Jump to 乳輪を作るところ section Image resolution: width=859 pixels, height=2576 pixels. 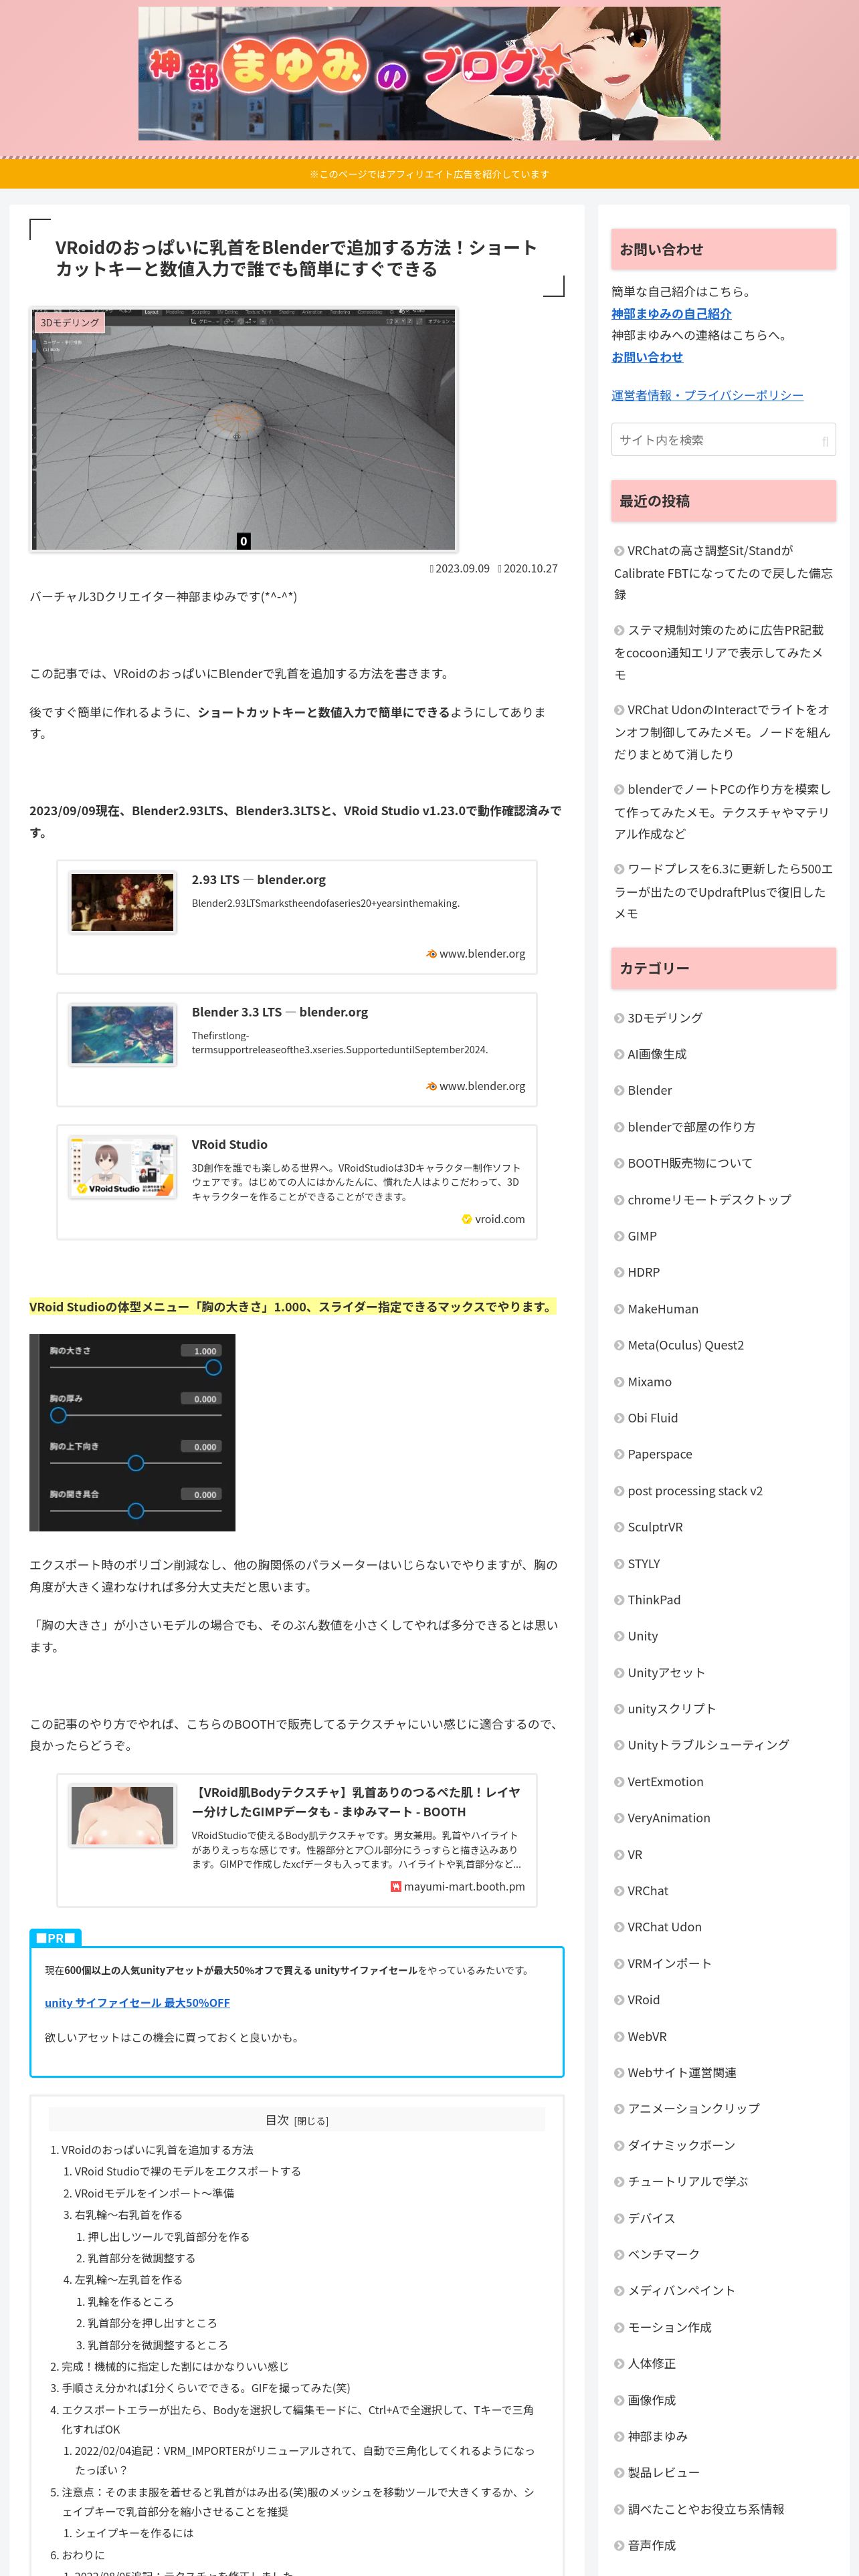click(x=130, y=2302)
